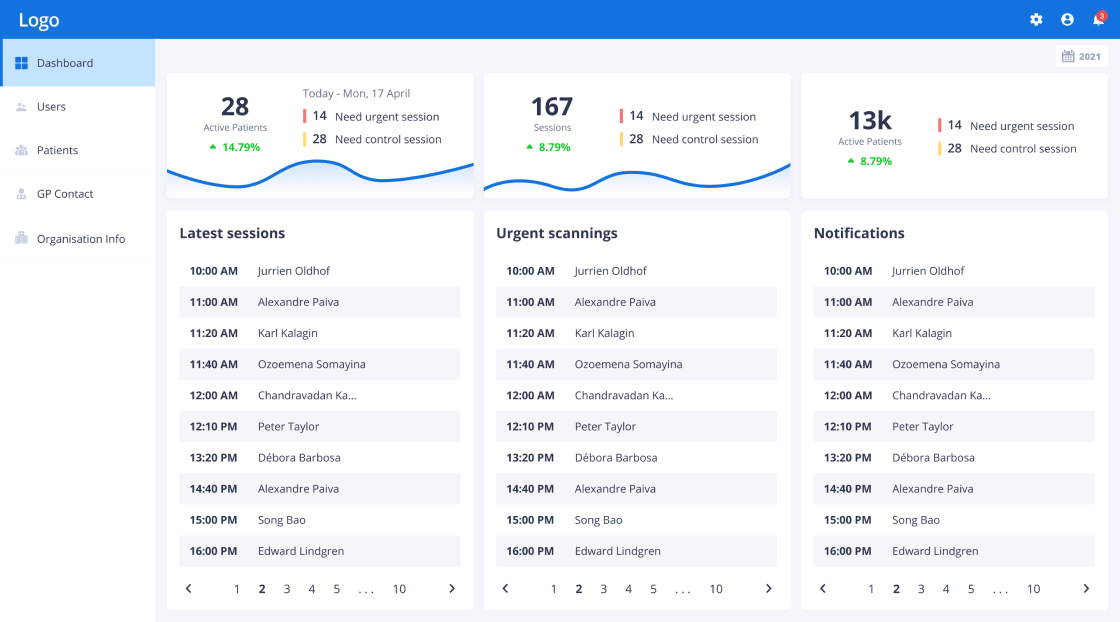This screenshot has height=622, width=1120.
Task: Go to previous page in Urgent scannings
Action: tap(505, 589)
